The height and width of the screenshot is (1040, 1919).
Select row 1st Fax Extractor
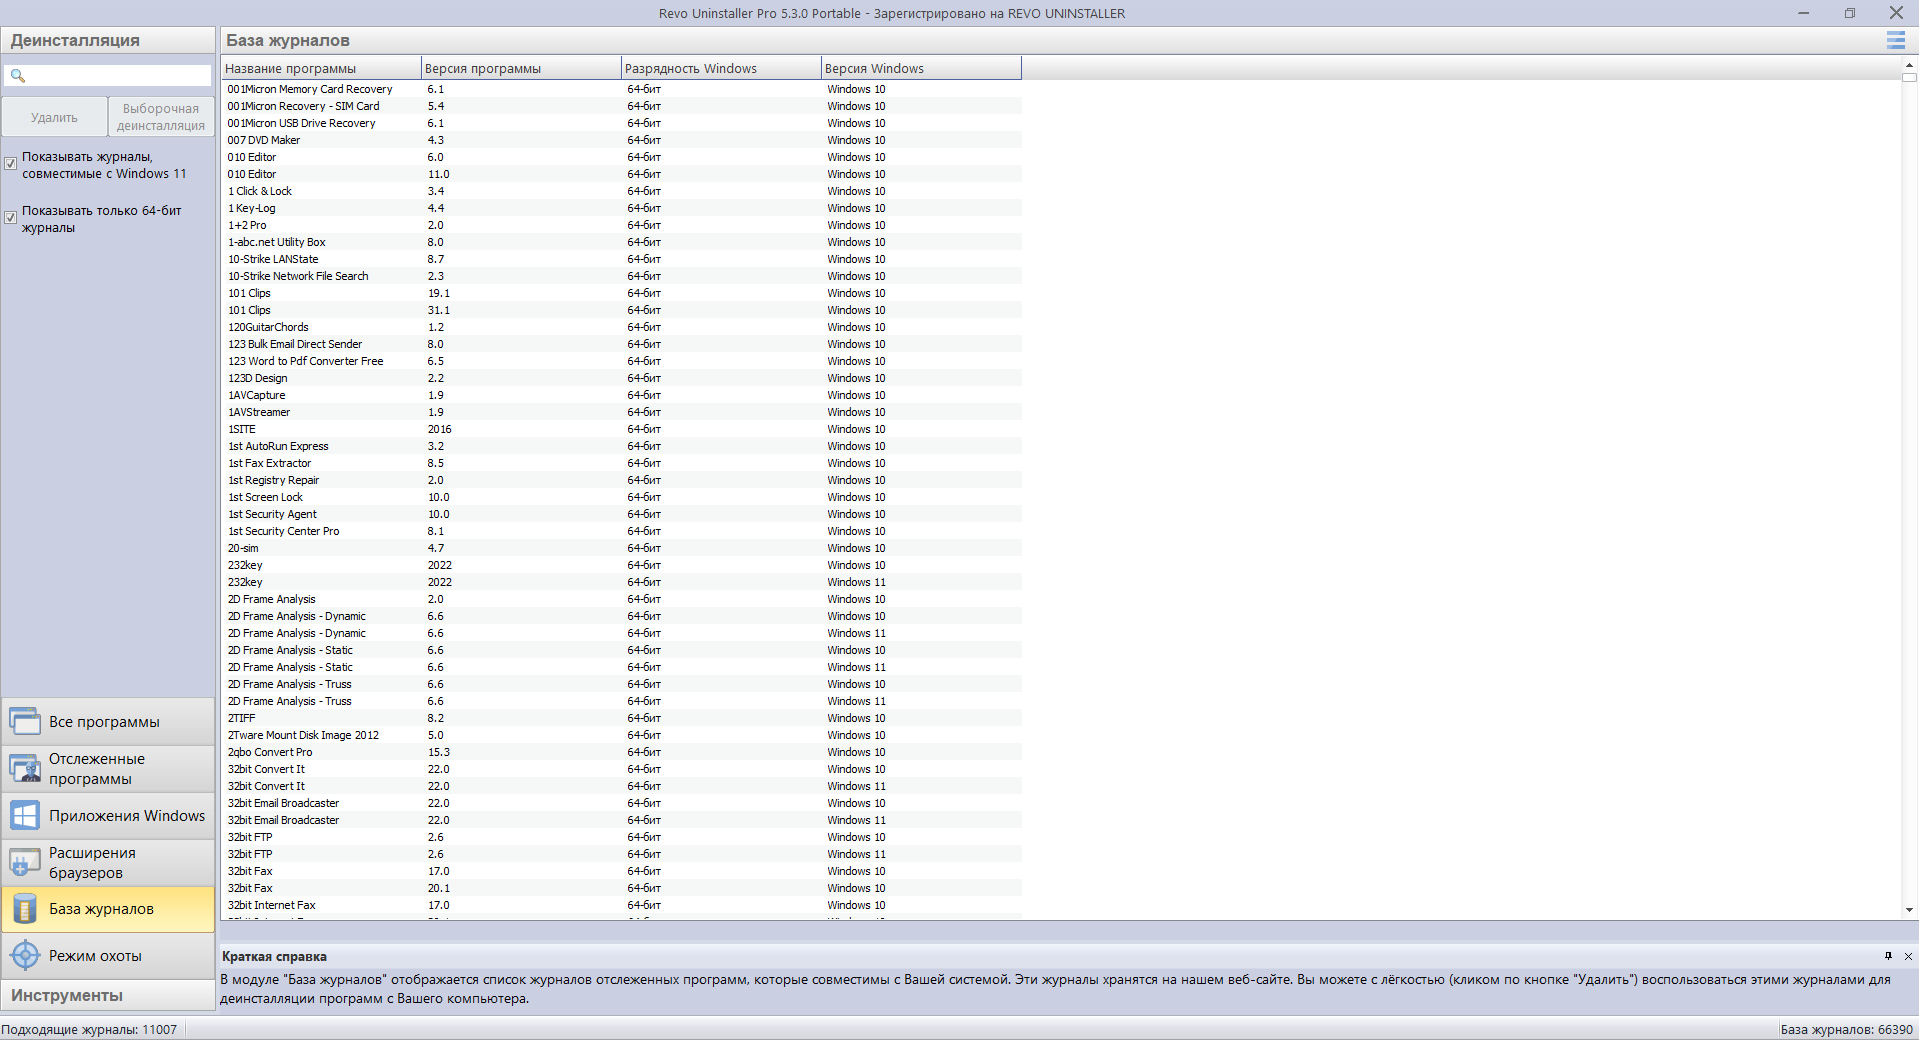621,463
